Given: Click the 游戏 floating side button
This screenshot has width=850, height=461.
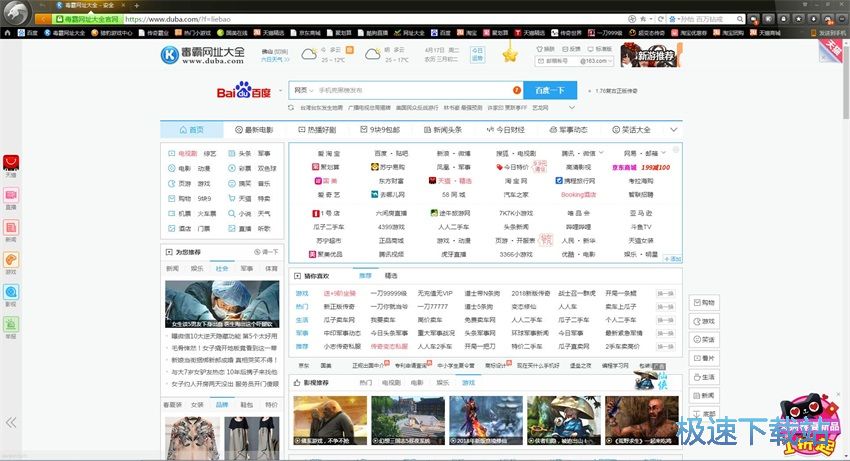Looking at the screenshot, I should (x=704, y=321).
